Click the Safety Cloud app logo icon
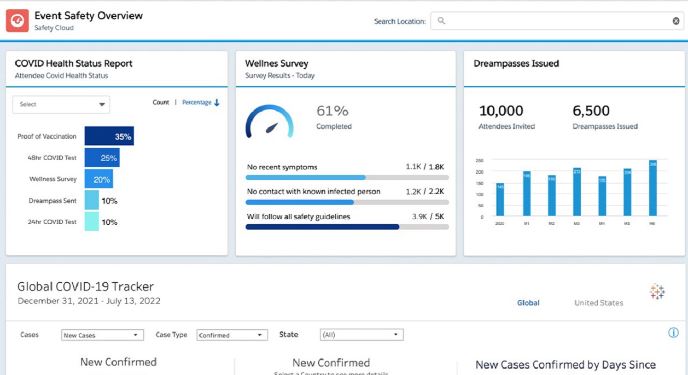 18,21
